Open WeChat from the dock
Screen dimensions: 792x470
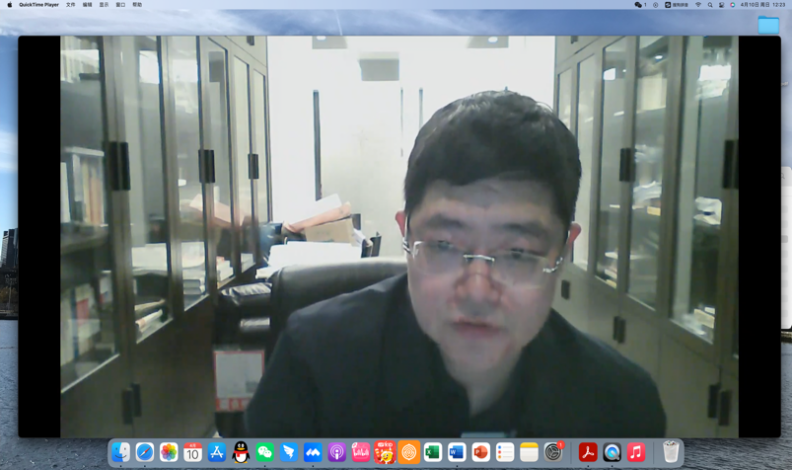(x=265, y=452)
